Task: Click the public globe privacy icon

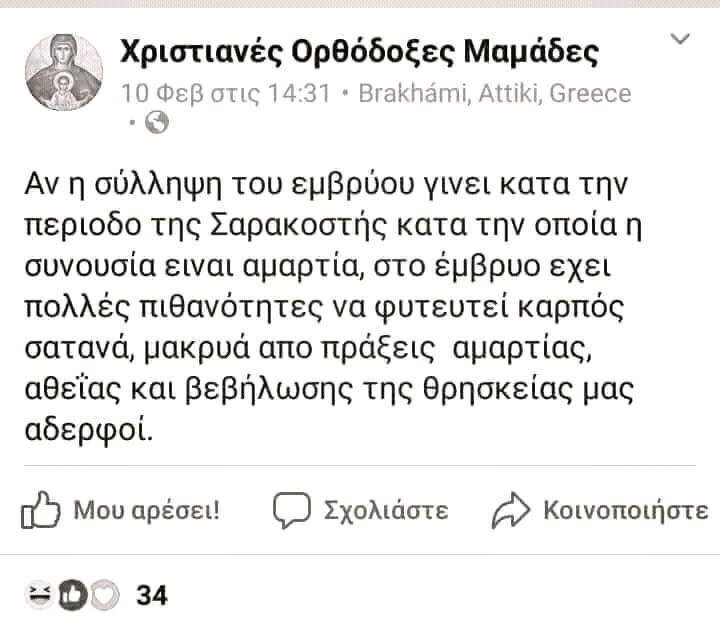Action: pyautogui.click(x=157, y=123)
